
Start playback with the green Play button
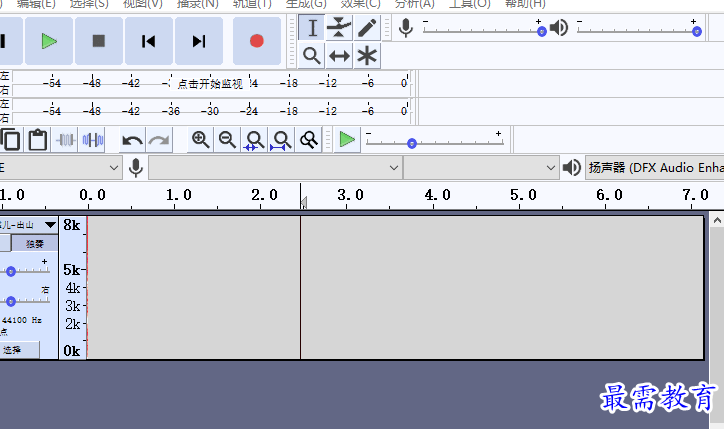[x=49, y=41]
